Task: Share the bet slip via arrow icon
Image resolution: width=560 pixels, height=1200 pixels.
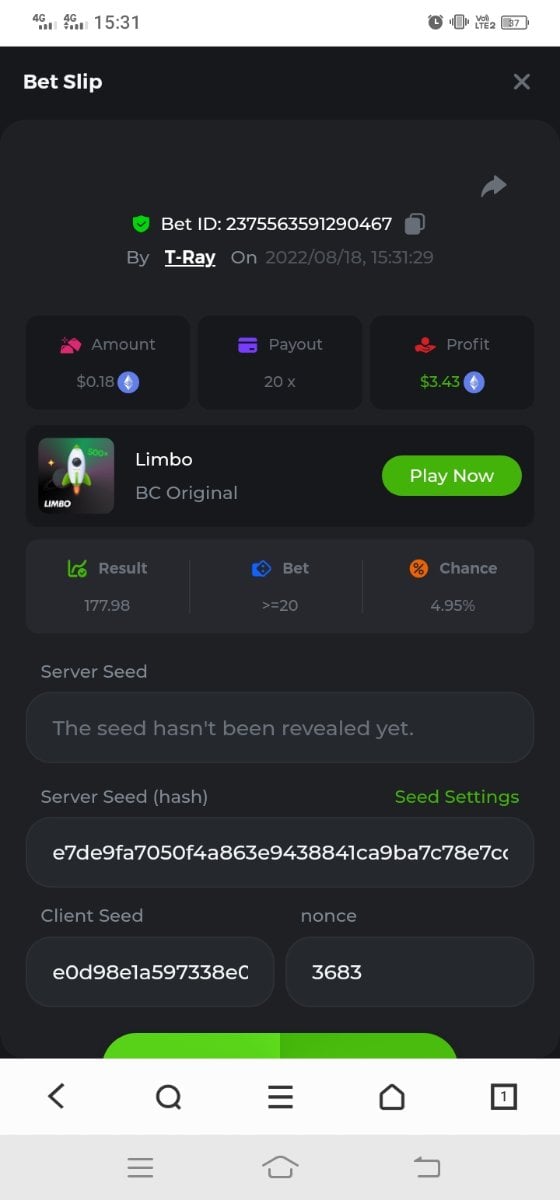Action: click(494, 186)
